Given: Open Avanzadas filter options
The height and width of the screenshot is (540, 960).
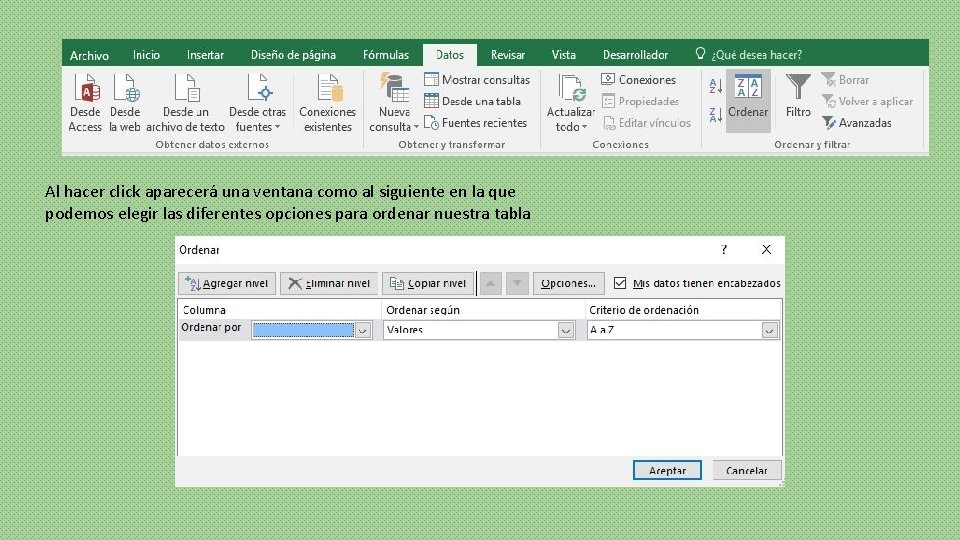Looking at the screenshot, I should point(857,123).
